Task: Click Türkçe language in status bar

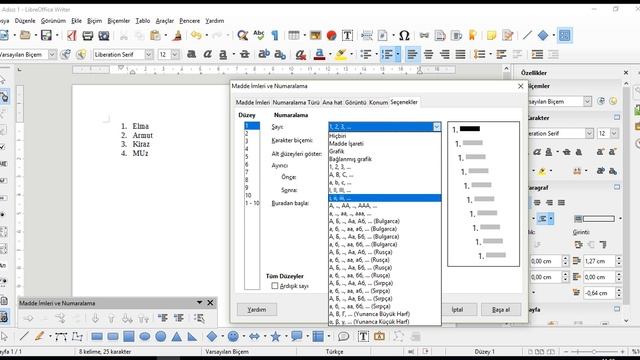Action: click(x=334, y=351)
